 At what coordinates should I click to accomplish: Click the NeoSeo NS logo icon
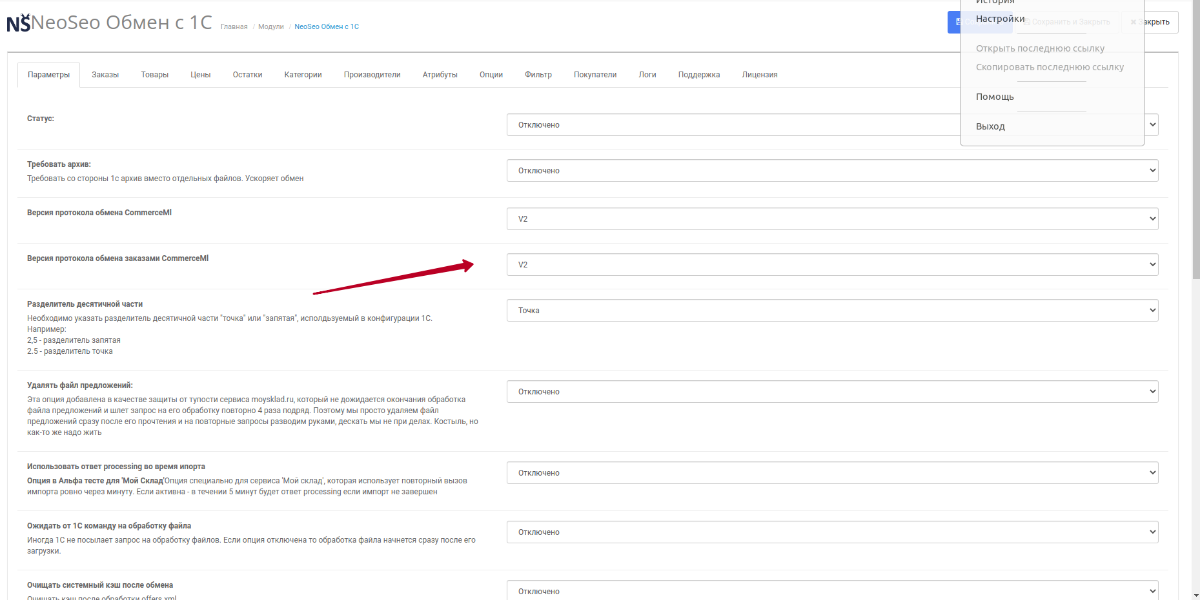18,22
